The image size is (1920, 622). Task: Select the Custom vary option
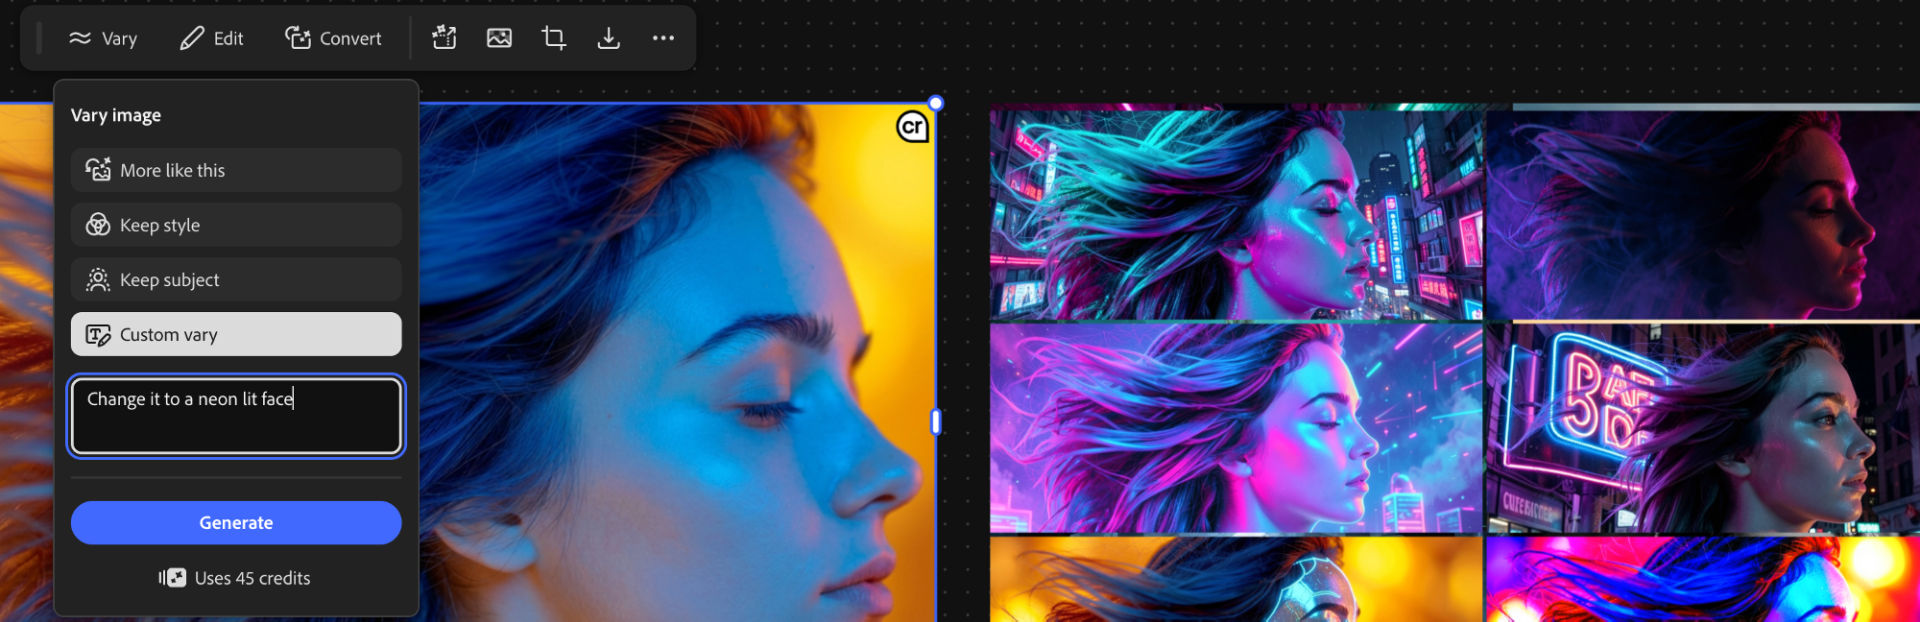236,334
